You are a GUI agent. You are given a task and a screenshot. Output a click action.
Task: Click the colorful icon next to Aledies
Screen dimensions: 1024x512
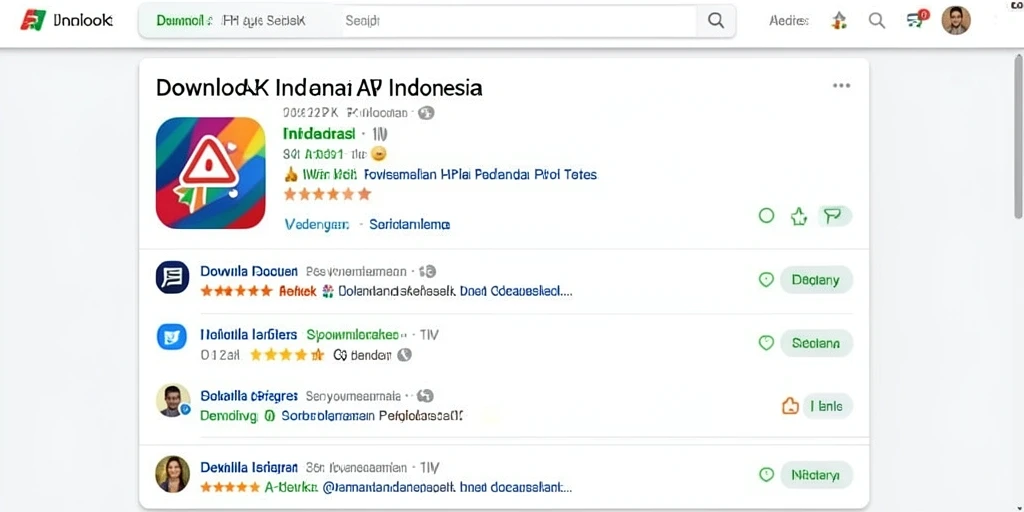click(839, 21)
